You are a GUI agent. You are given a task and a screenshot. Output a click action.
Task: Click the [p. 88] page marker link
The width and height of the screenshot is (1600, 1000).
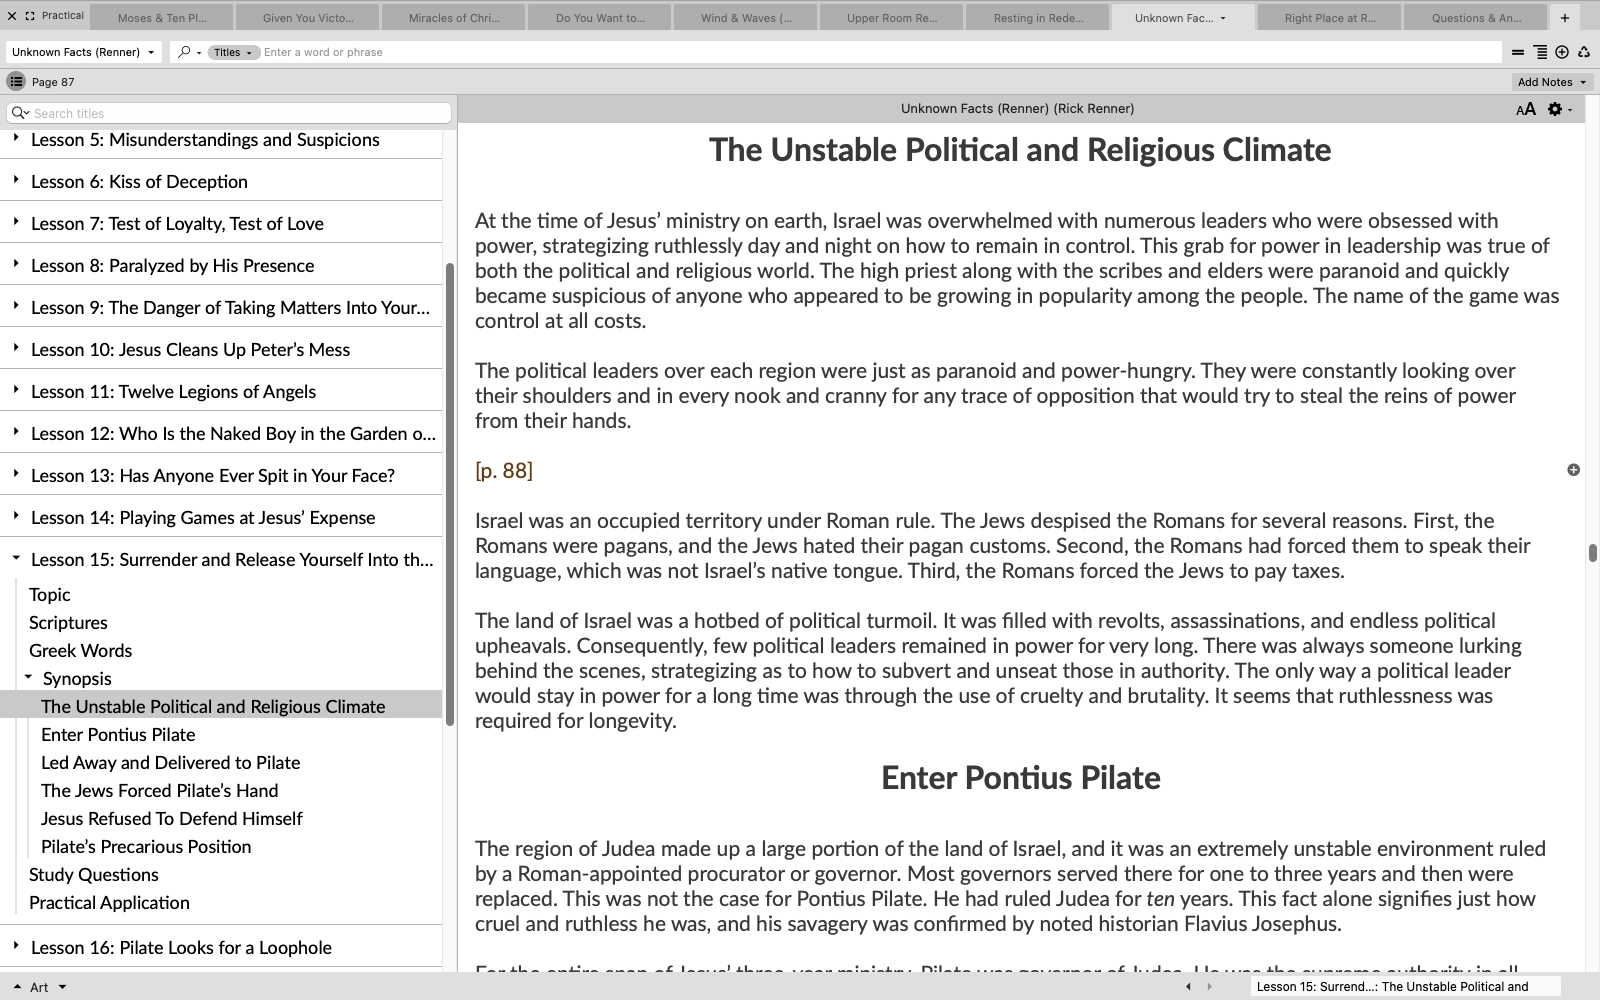click(x=504, y=470)
